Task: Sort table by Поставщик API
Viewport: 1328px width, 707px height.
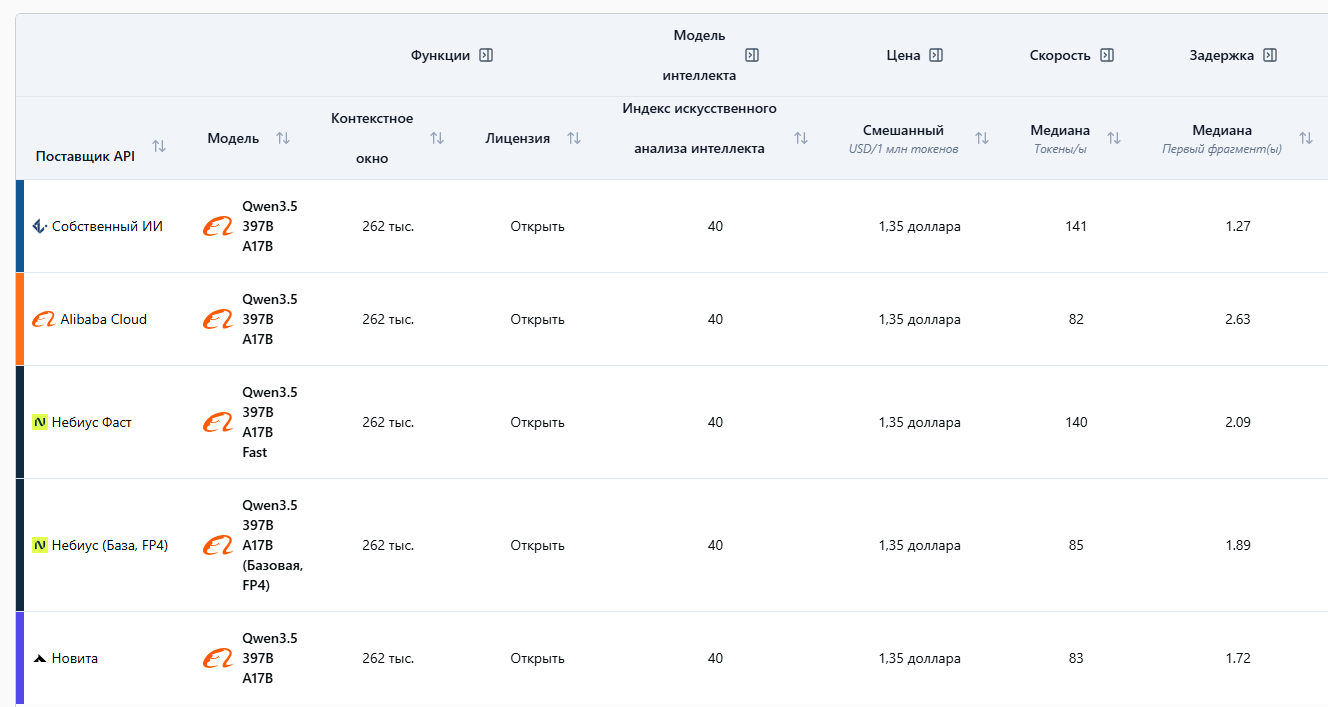Action: point(159,147)
